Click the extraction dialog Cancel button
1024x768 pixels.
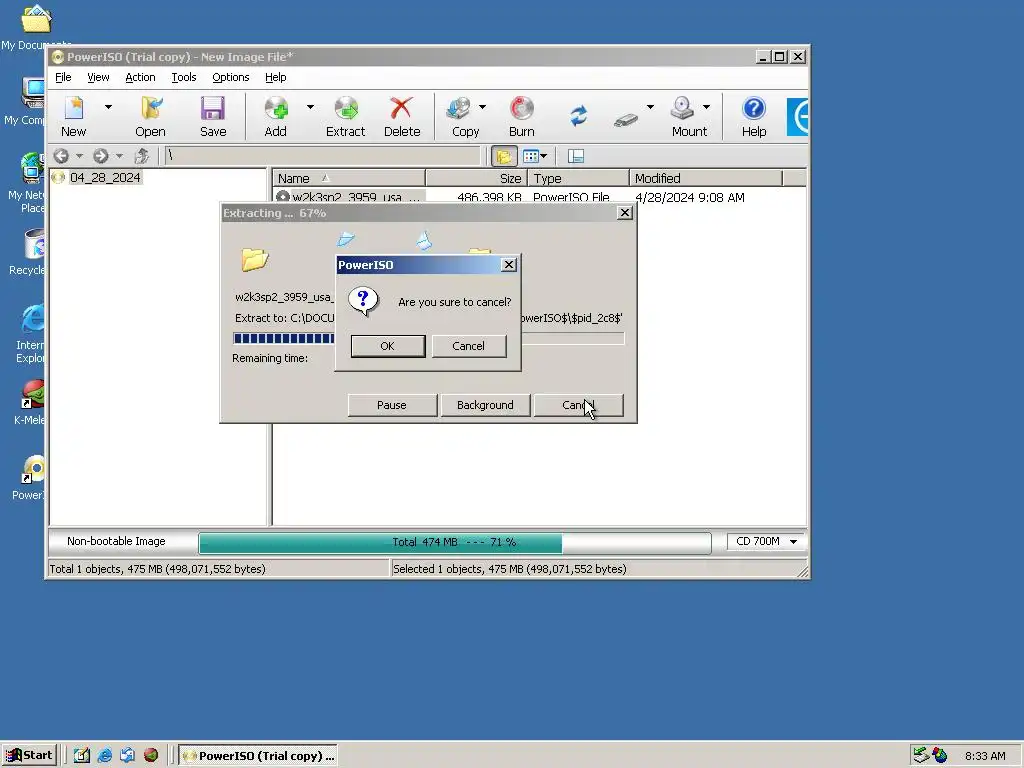(x=578, y=405)
